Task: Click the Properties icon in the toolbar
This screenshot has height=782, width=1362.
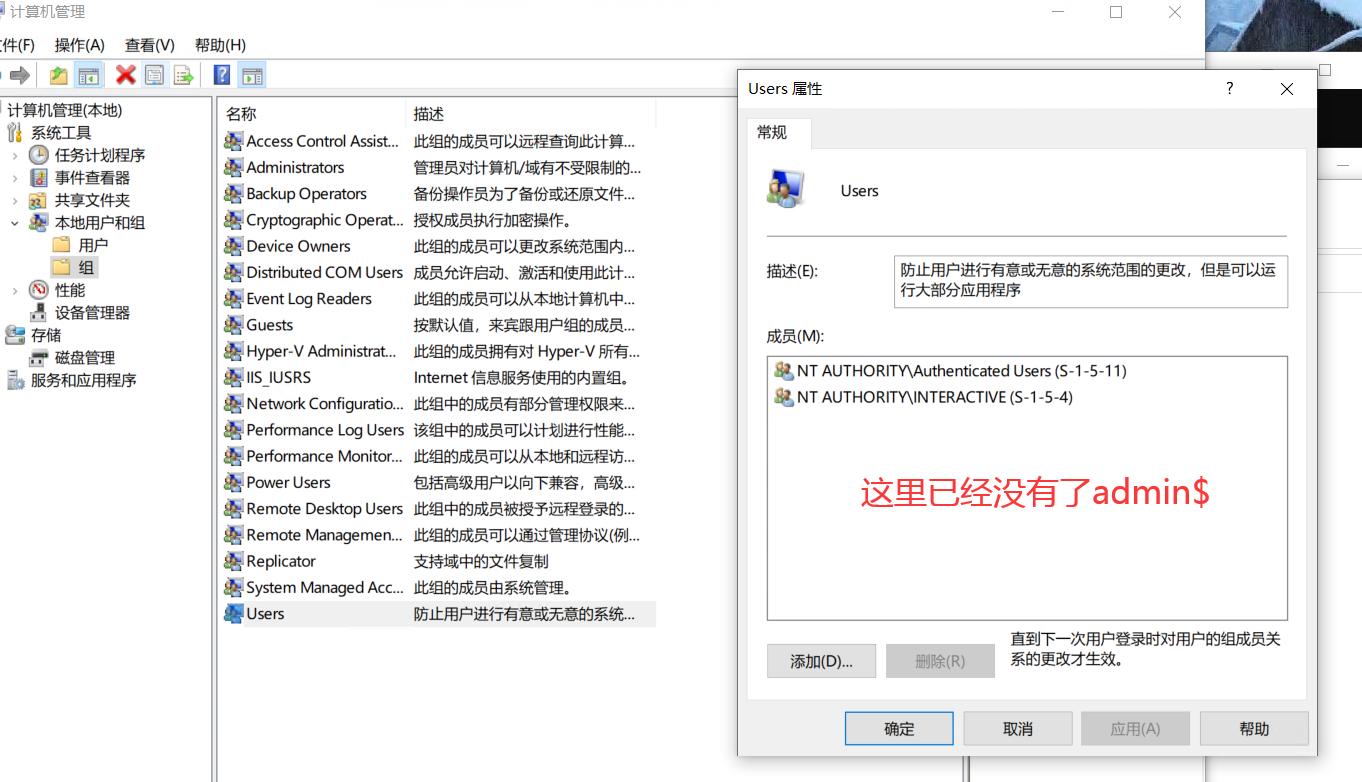Action: (x=155, y=74)
